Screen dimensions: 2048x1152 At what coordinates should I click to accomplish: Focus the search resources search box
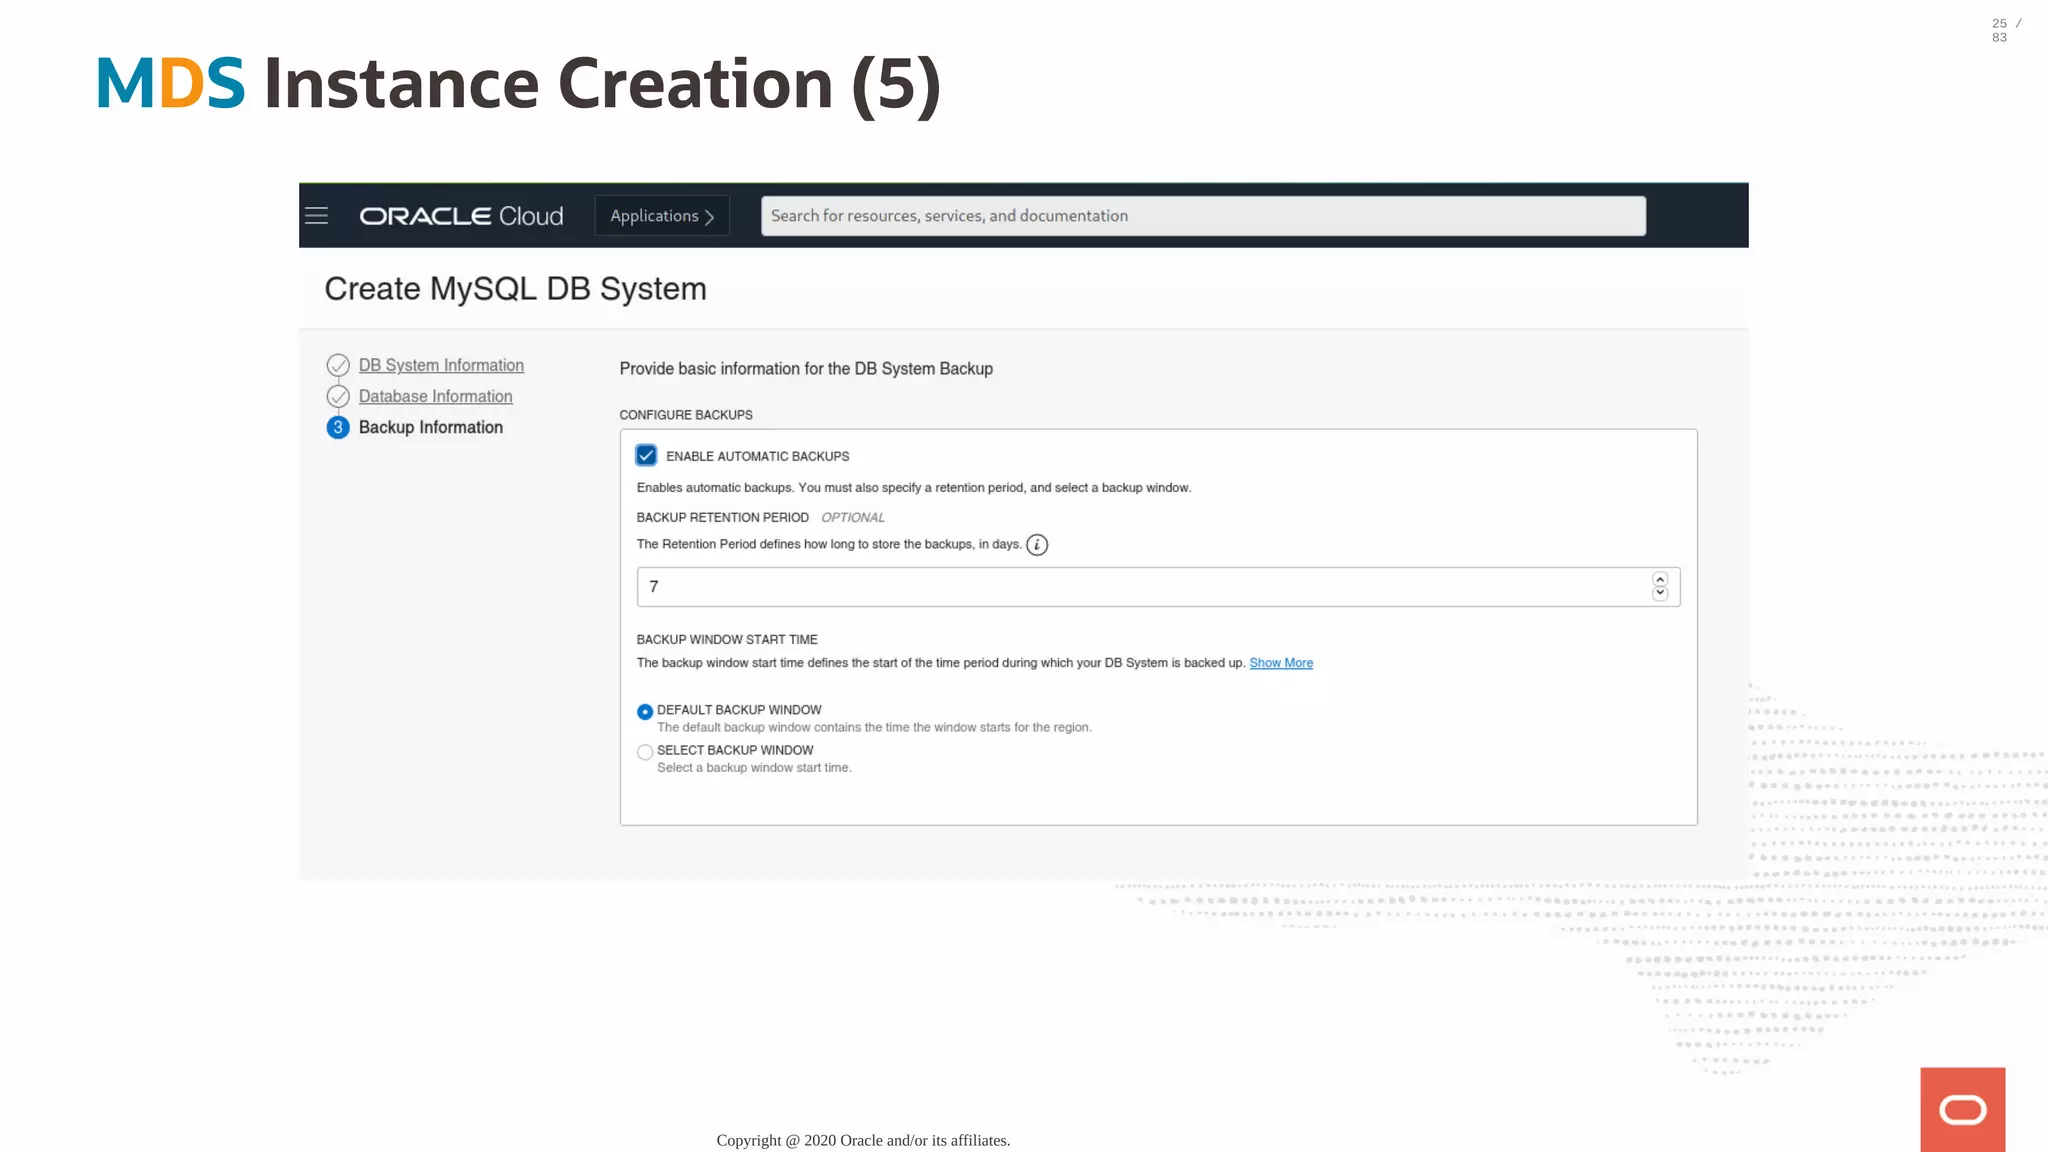[x=1202, y=216]
